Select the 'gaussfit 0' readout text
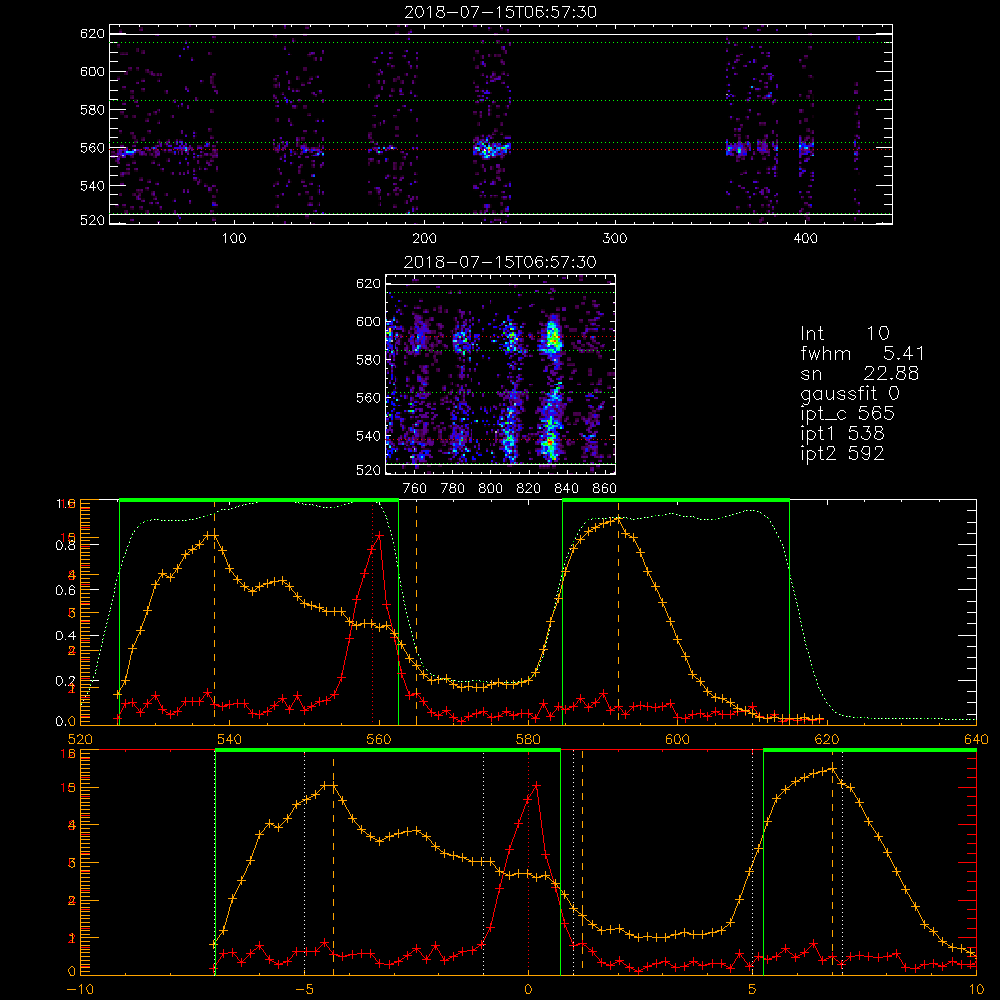 [850, 394]
